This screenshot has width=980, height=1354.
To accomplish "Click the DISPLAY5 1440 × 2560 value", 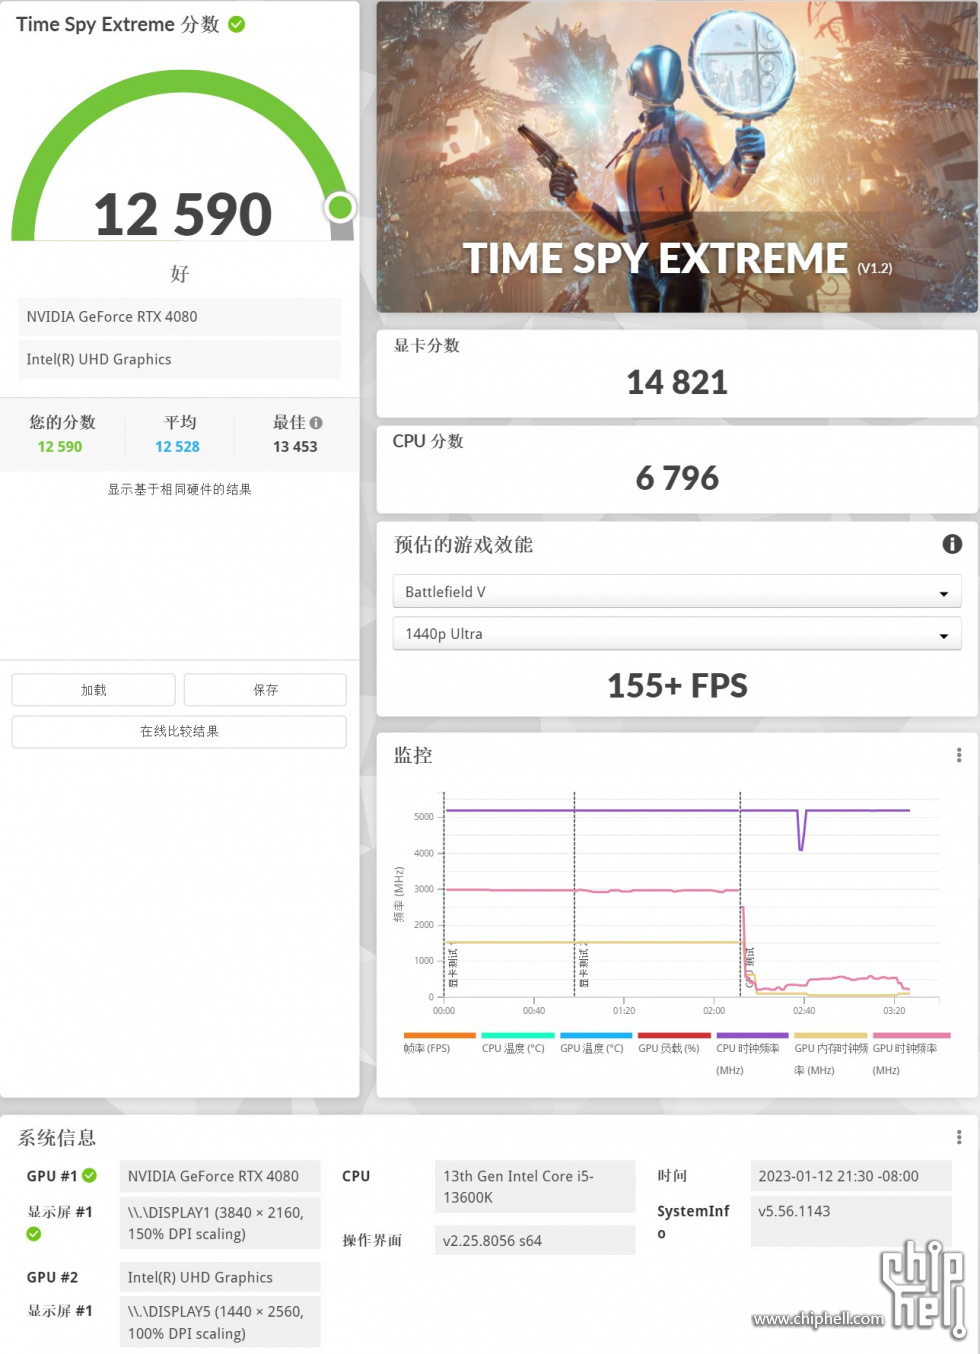I will pyautogui.click(x=220, y=1322).
